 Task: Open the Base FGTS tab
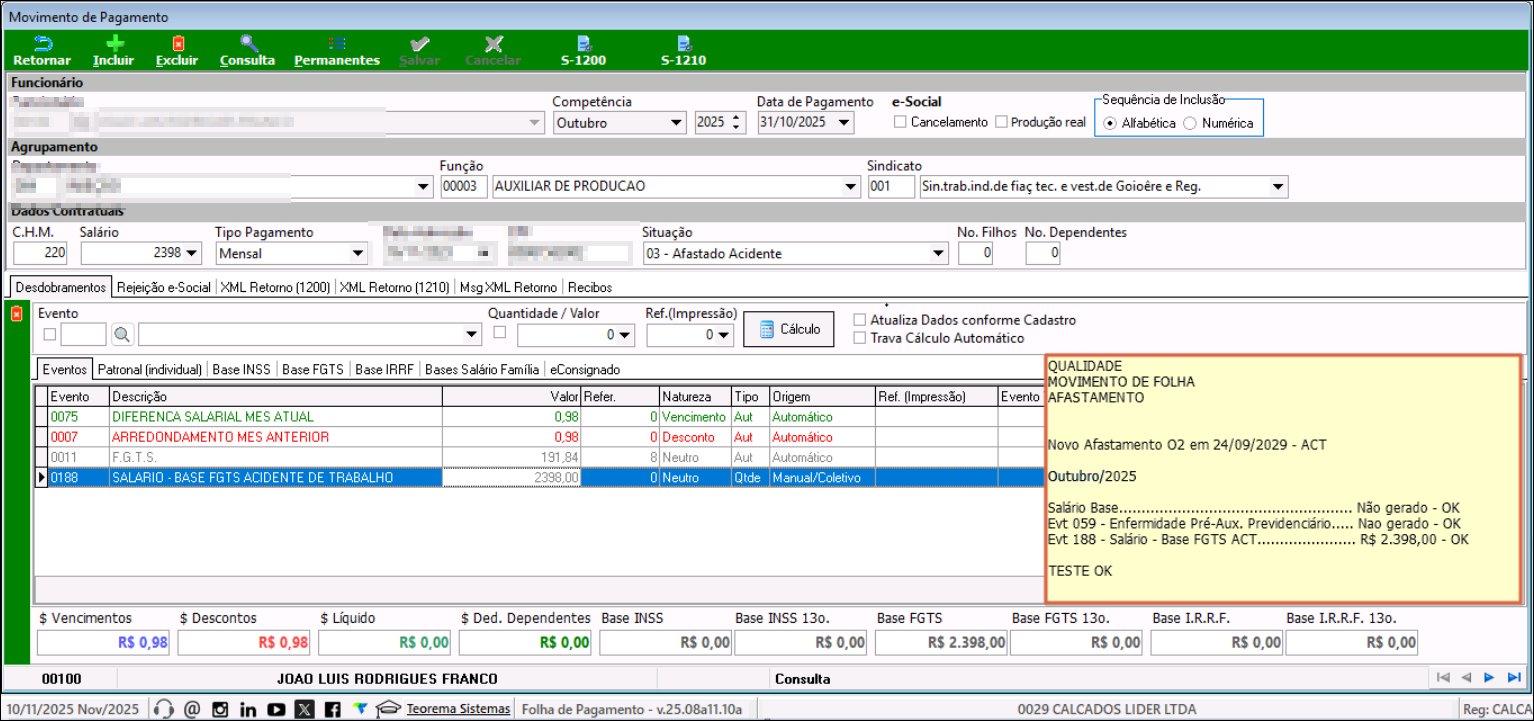[312, 369]
